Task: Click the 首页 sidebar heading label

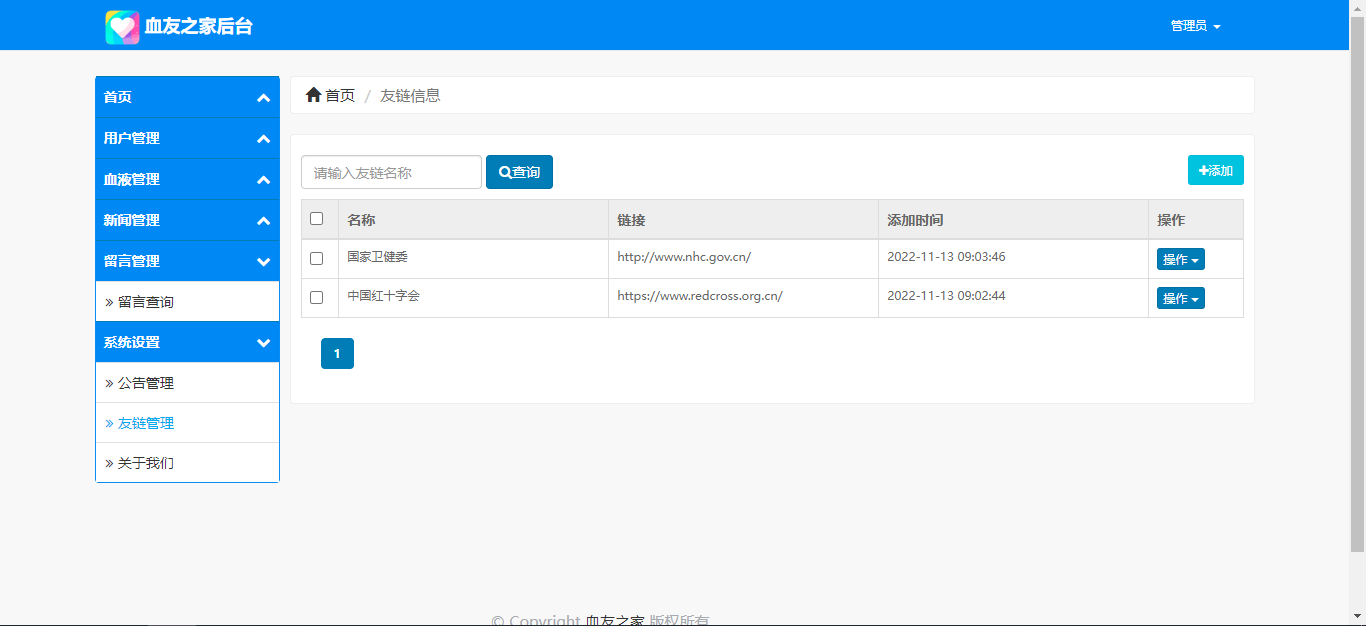Action: coord(118,97)
